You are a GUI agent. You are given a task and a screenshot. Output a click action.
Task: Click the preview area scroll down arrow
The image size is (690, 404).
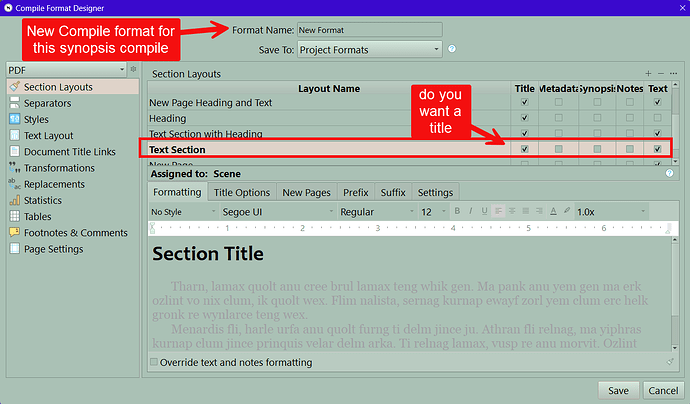click(x=675, y=348)
